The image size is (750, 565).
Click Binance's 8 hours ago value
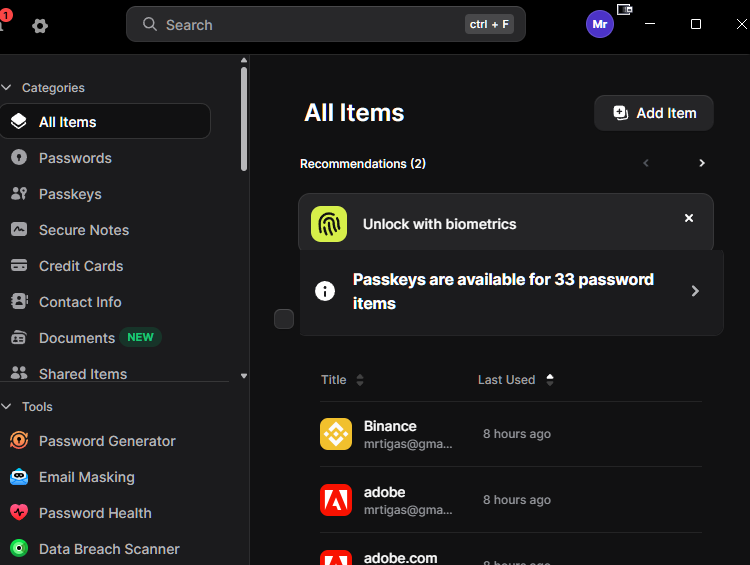517,434
